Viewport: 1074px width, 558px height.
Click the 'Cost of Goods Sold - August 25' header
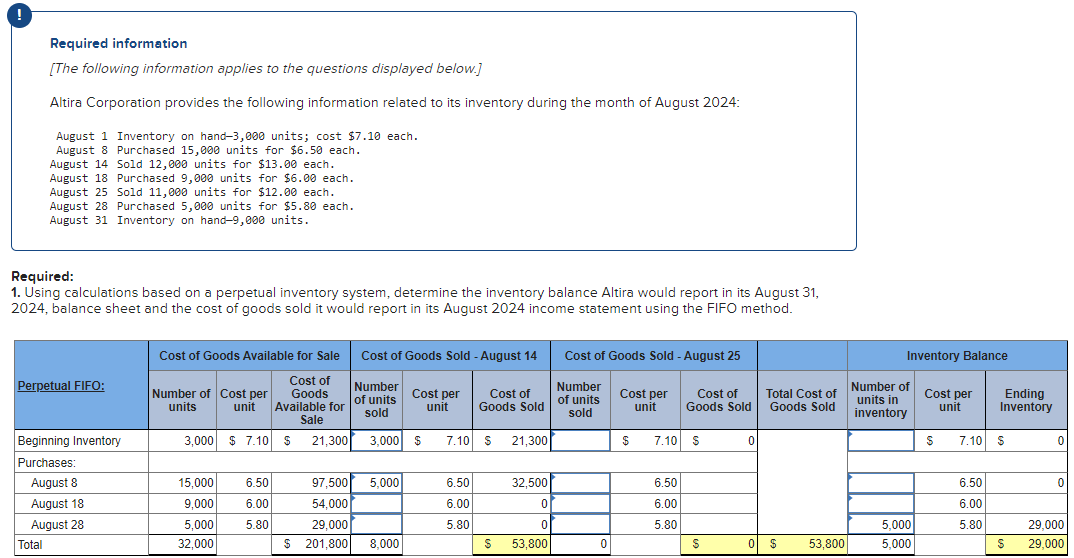[x=652, y=355]
